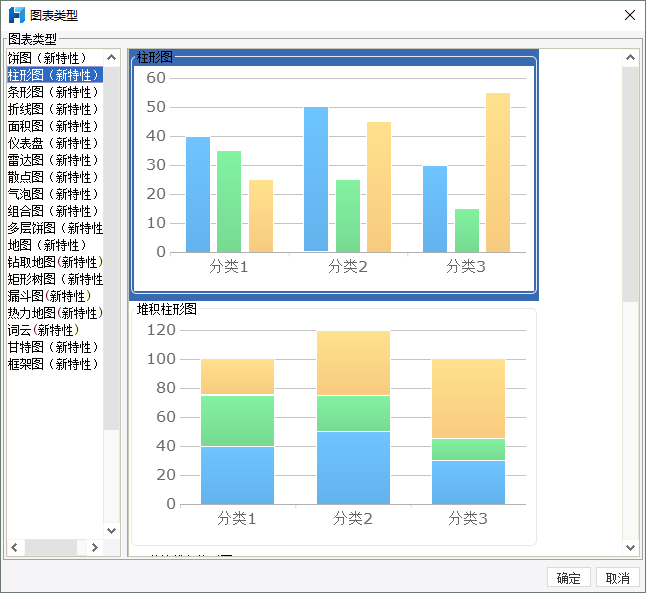Select 甘特图（新特性） list item
Image resolution: width=646 pixels, height=593 pixels.
55,347
